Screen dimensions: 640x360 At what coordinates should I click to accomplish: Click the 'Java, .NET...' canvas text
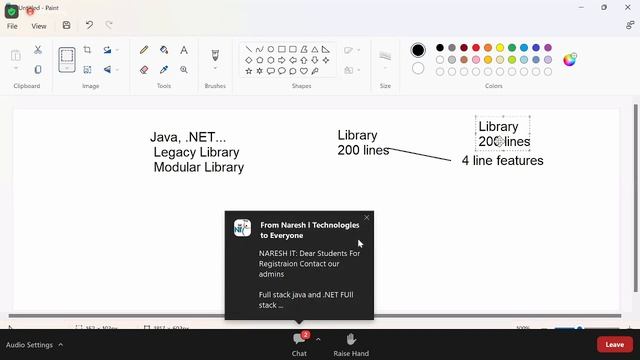pyautogui.click(x=188, y=137)
